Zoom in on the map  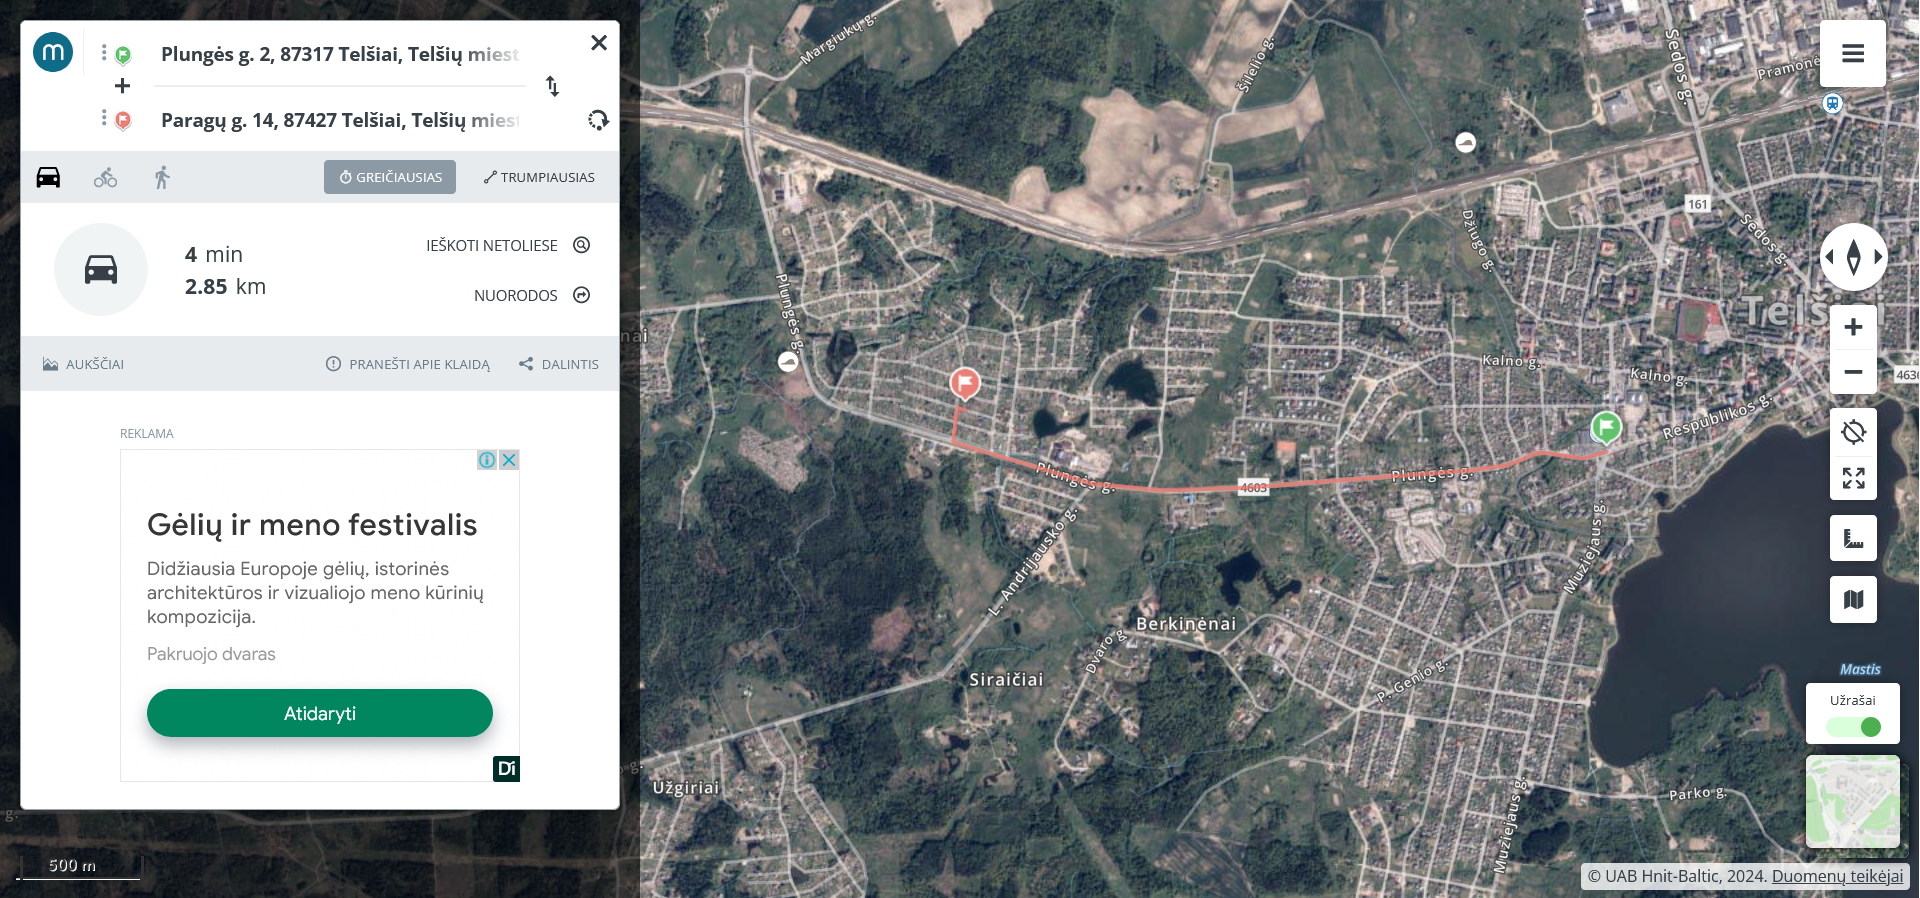[x=1852, y=327]
